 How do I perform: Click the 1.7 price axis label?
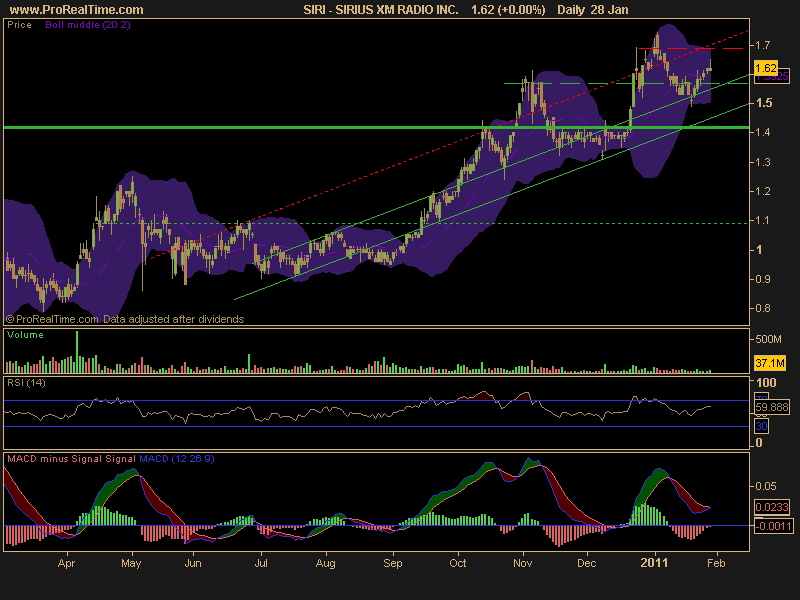(x=763, y=45)
